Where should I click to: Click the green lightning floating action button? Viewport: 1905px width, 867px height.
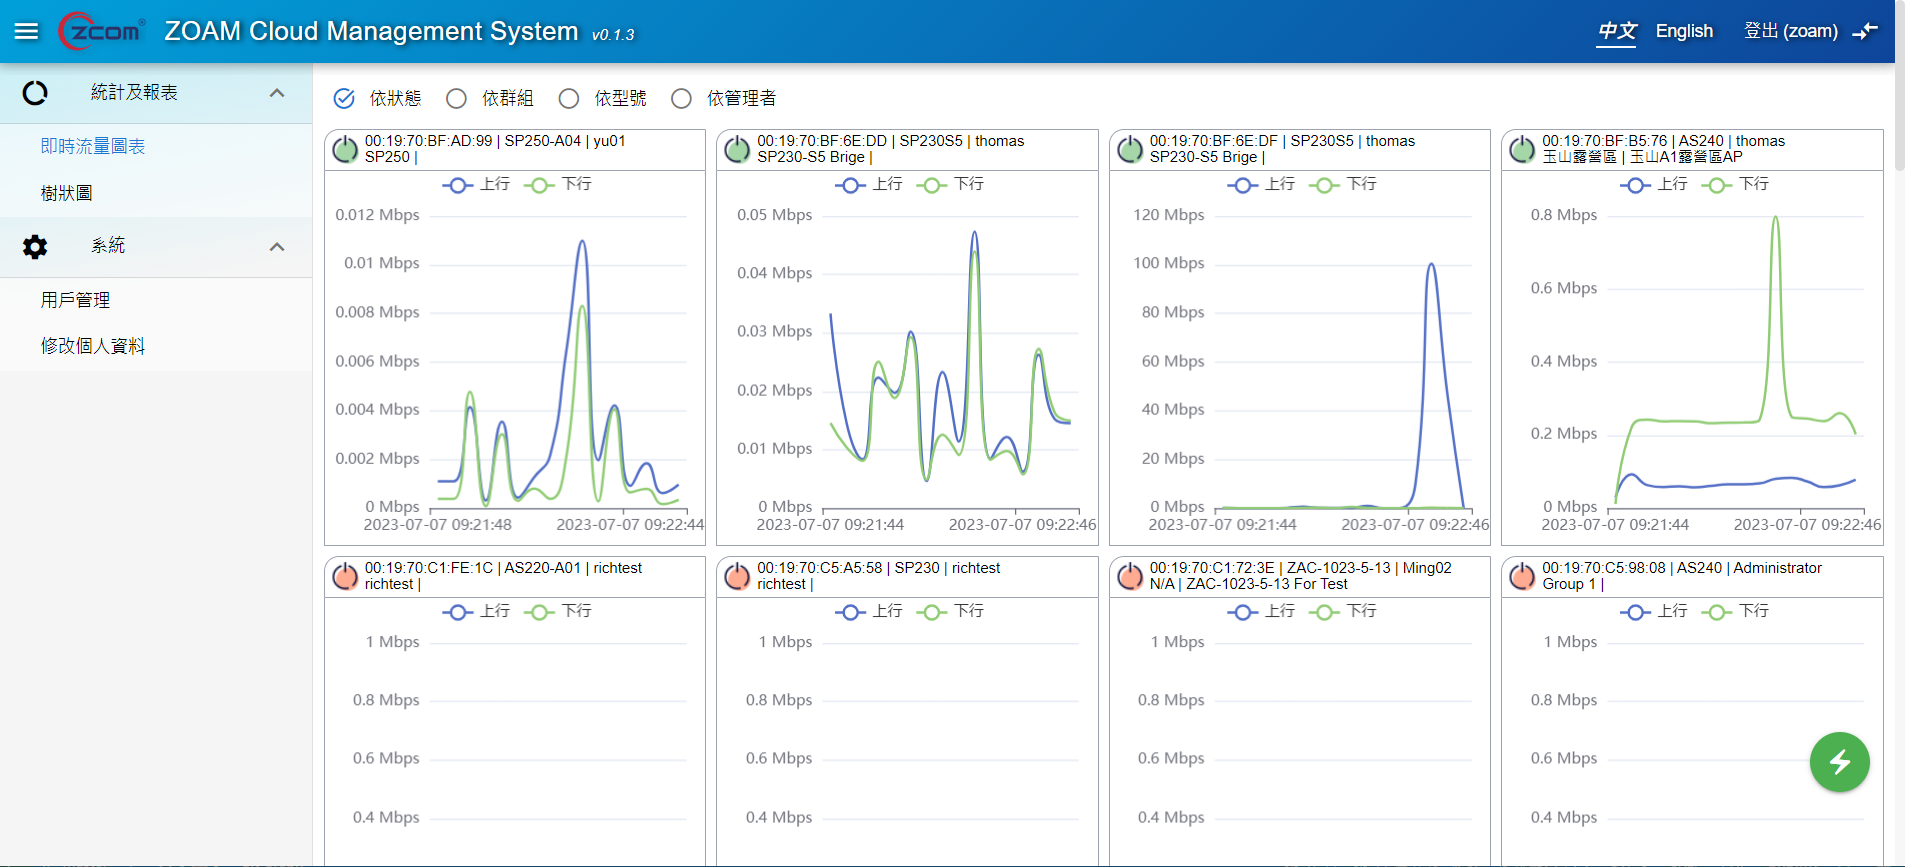pyautogui.click(x=1839, y=762)
